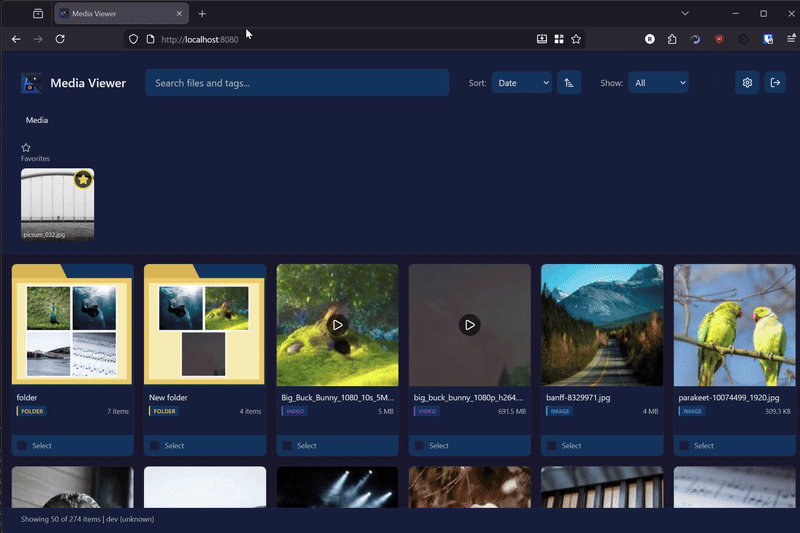
Task: Click the red shield extension icon
Action: tap(719, 39)
